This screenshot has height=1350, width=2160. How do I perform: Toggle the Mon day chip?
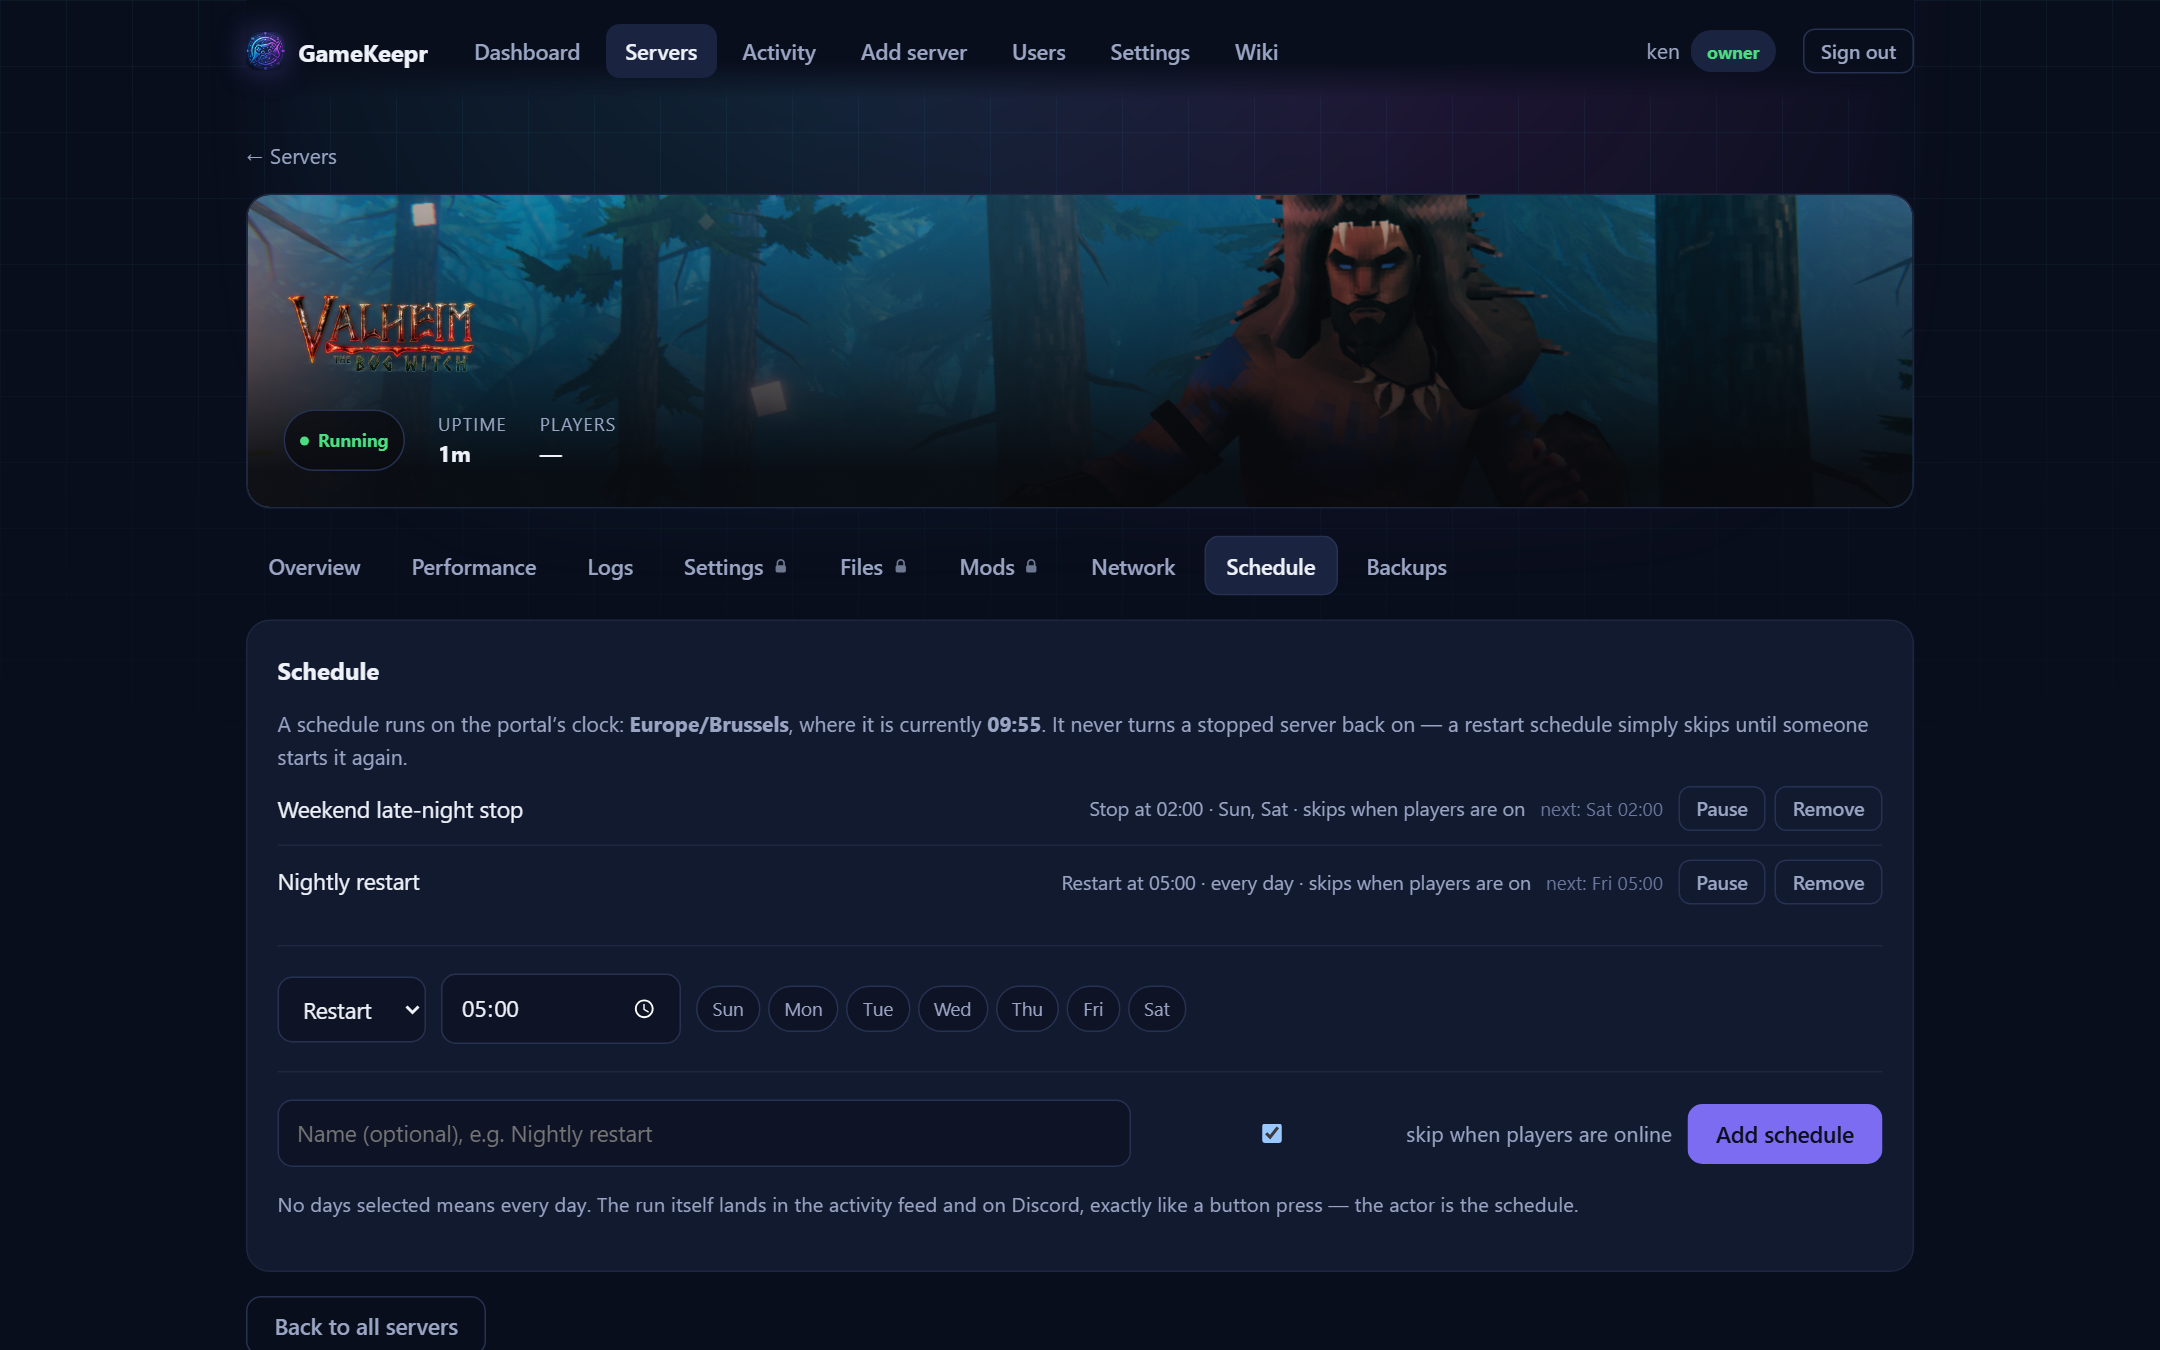coord(803,1009)
